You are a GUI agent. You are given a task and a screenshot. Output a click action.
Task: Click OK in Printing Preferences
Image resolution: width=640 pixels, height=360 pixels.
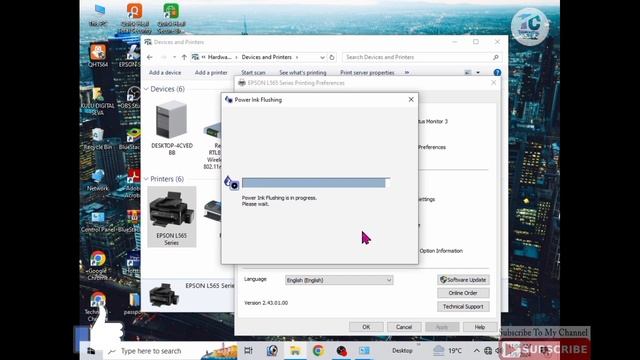coord(366,327)
